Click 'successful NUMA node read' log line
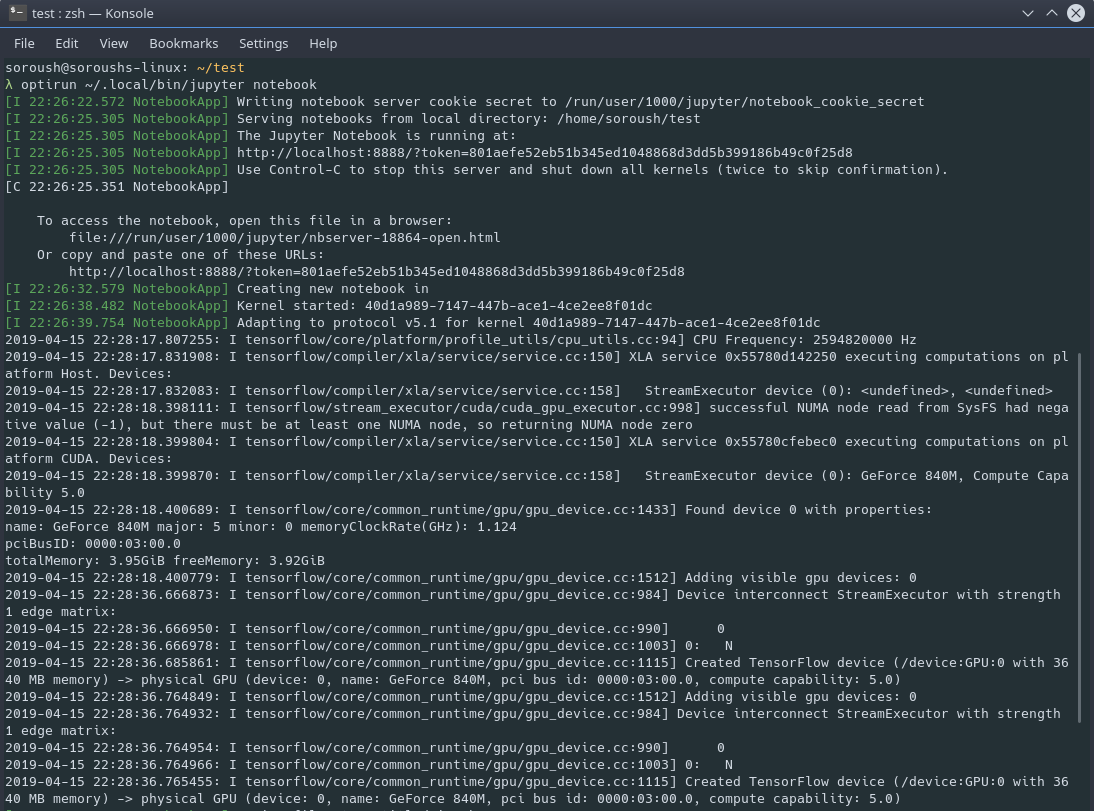 [537, 416]
